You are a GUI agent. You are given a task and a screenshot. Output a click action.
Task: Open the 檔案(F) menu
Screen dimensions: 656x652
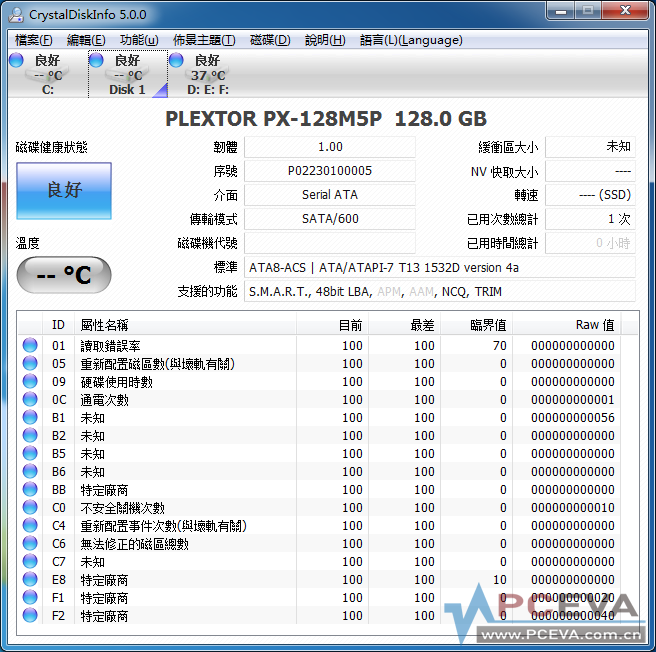tap(33, 40)
